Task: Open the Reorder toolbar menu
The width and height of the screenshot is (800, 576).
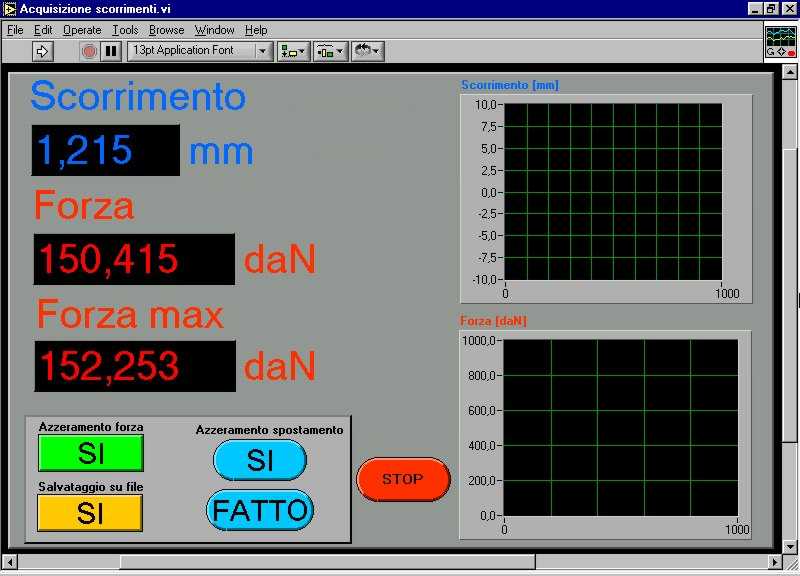Action: 367,51
